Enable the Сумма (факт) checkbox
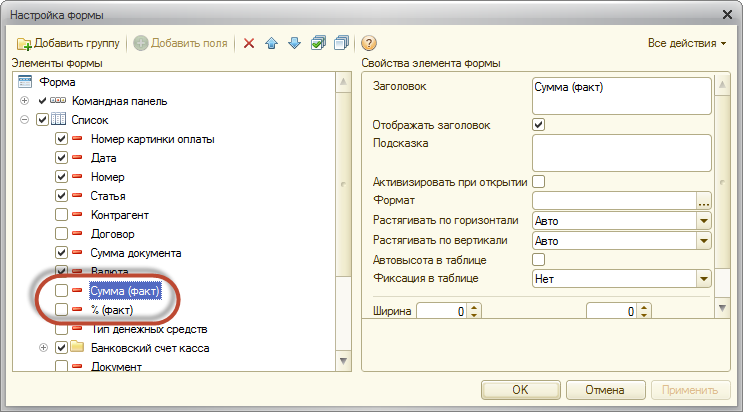This screenshot has height=413, width=743. [61, 290]
